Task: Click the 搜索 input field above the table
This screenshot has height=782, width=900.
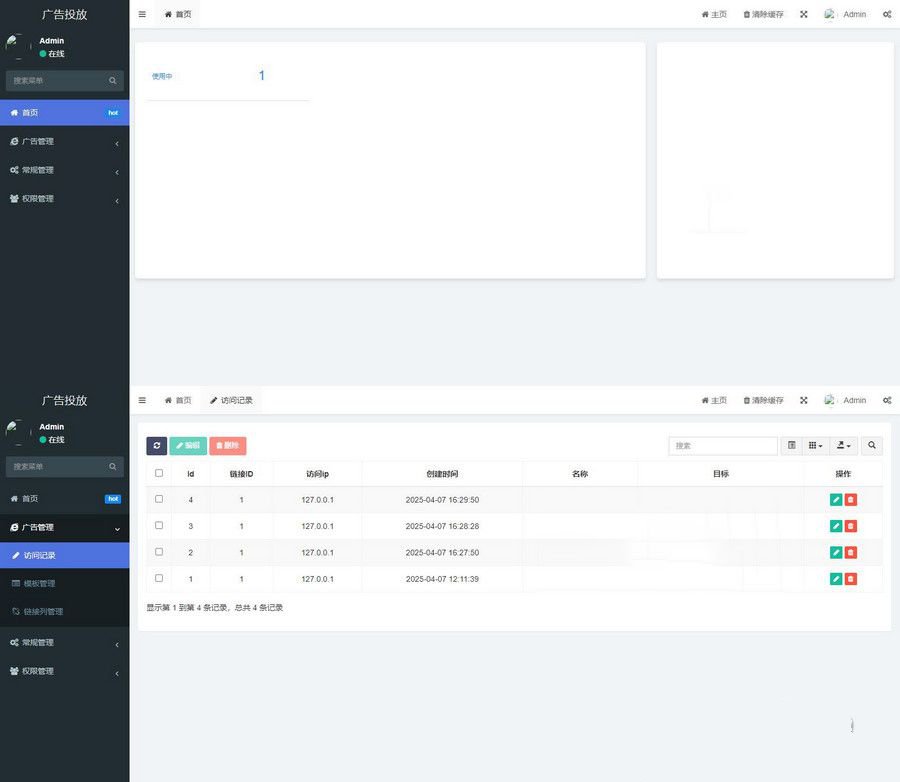Action: [x=722, y=446]
